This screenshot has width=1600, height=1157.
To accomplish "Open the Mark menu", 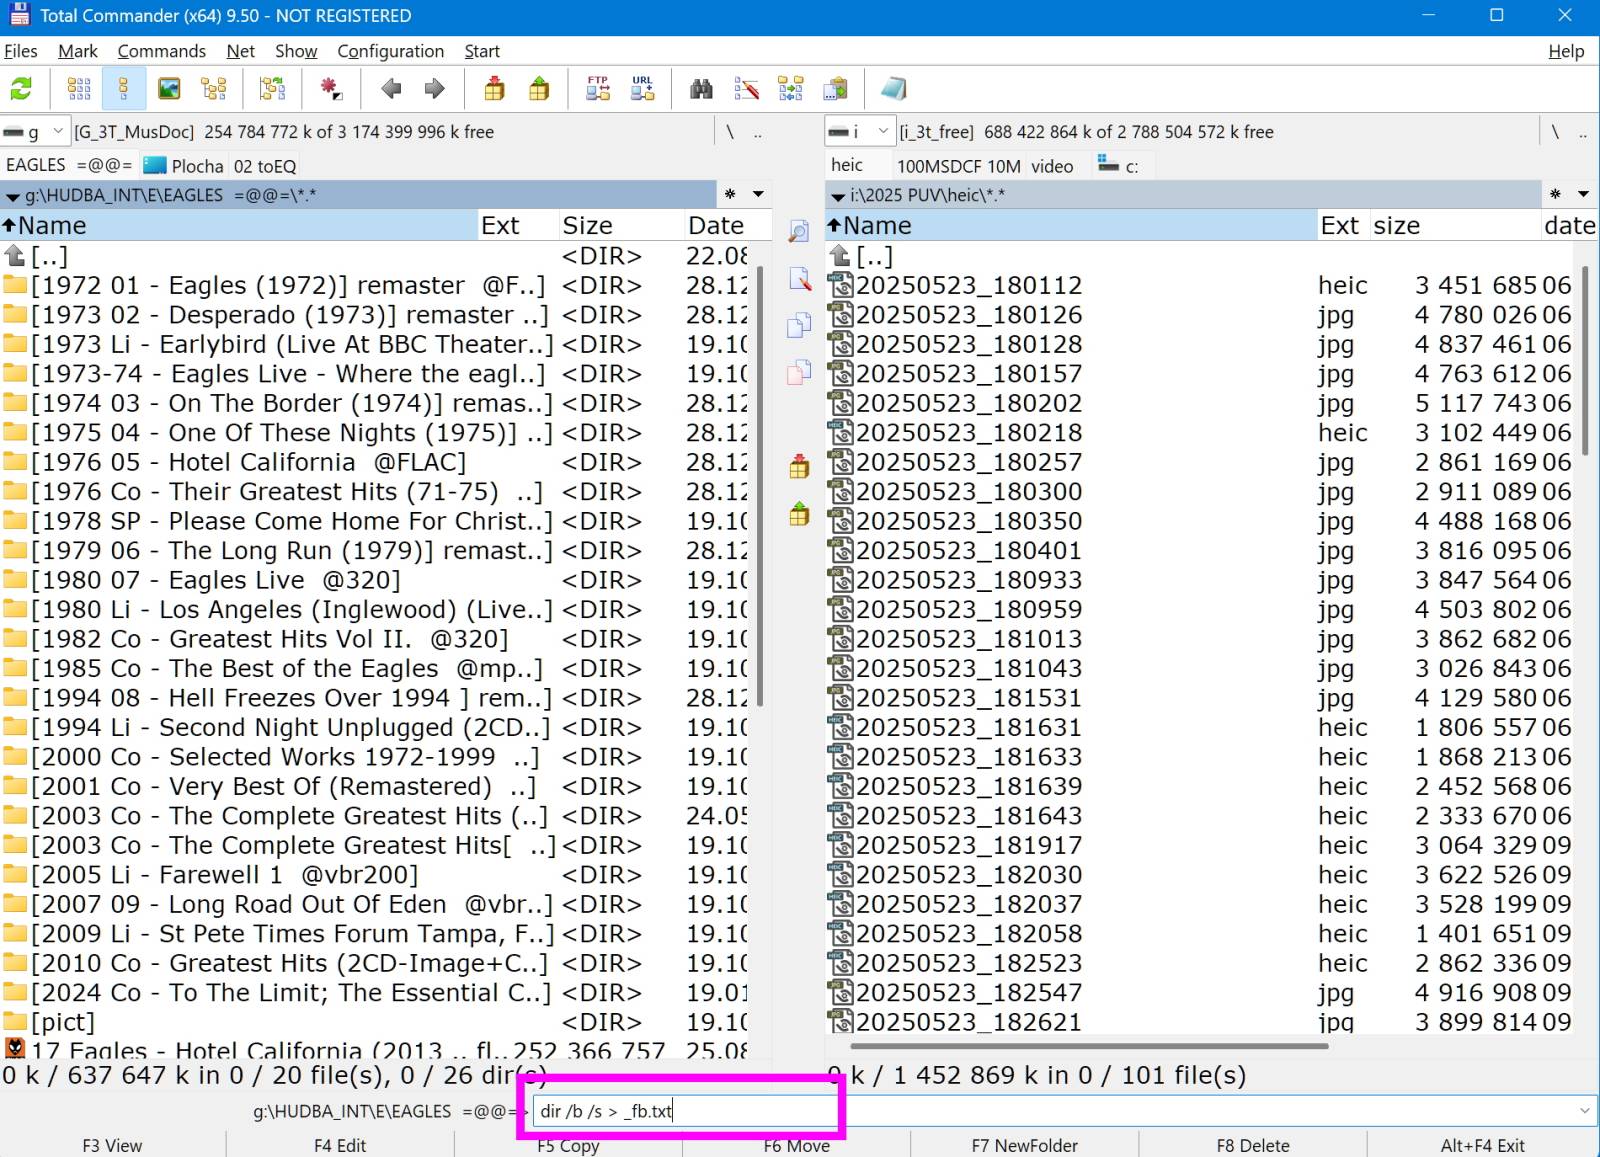I will (x=78, y=51).
